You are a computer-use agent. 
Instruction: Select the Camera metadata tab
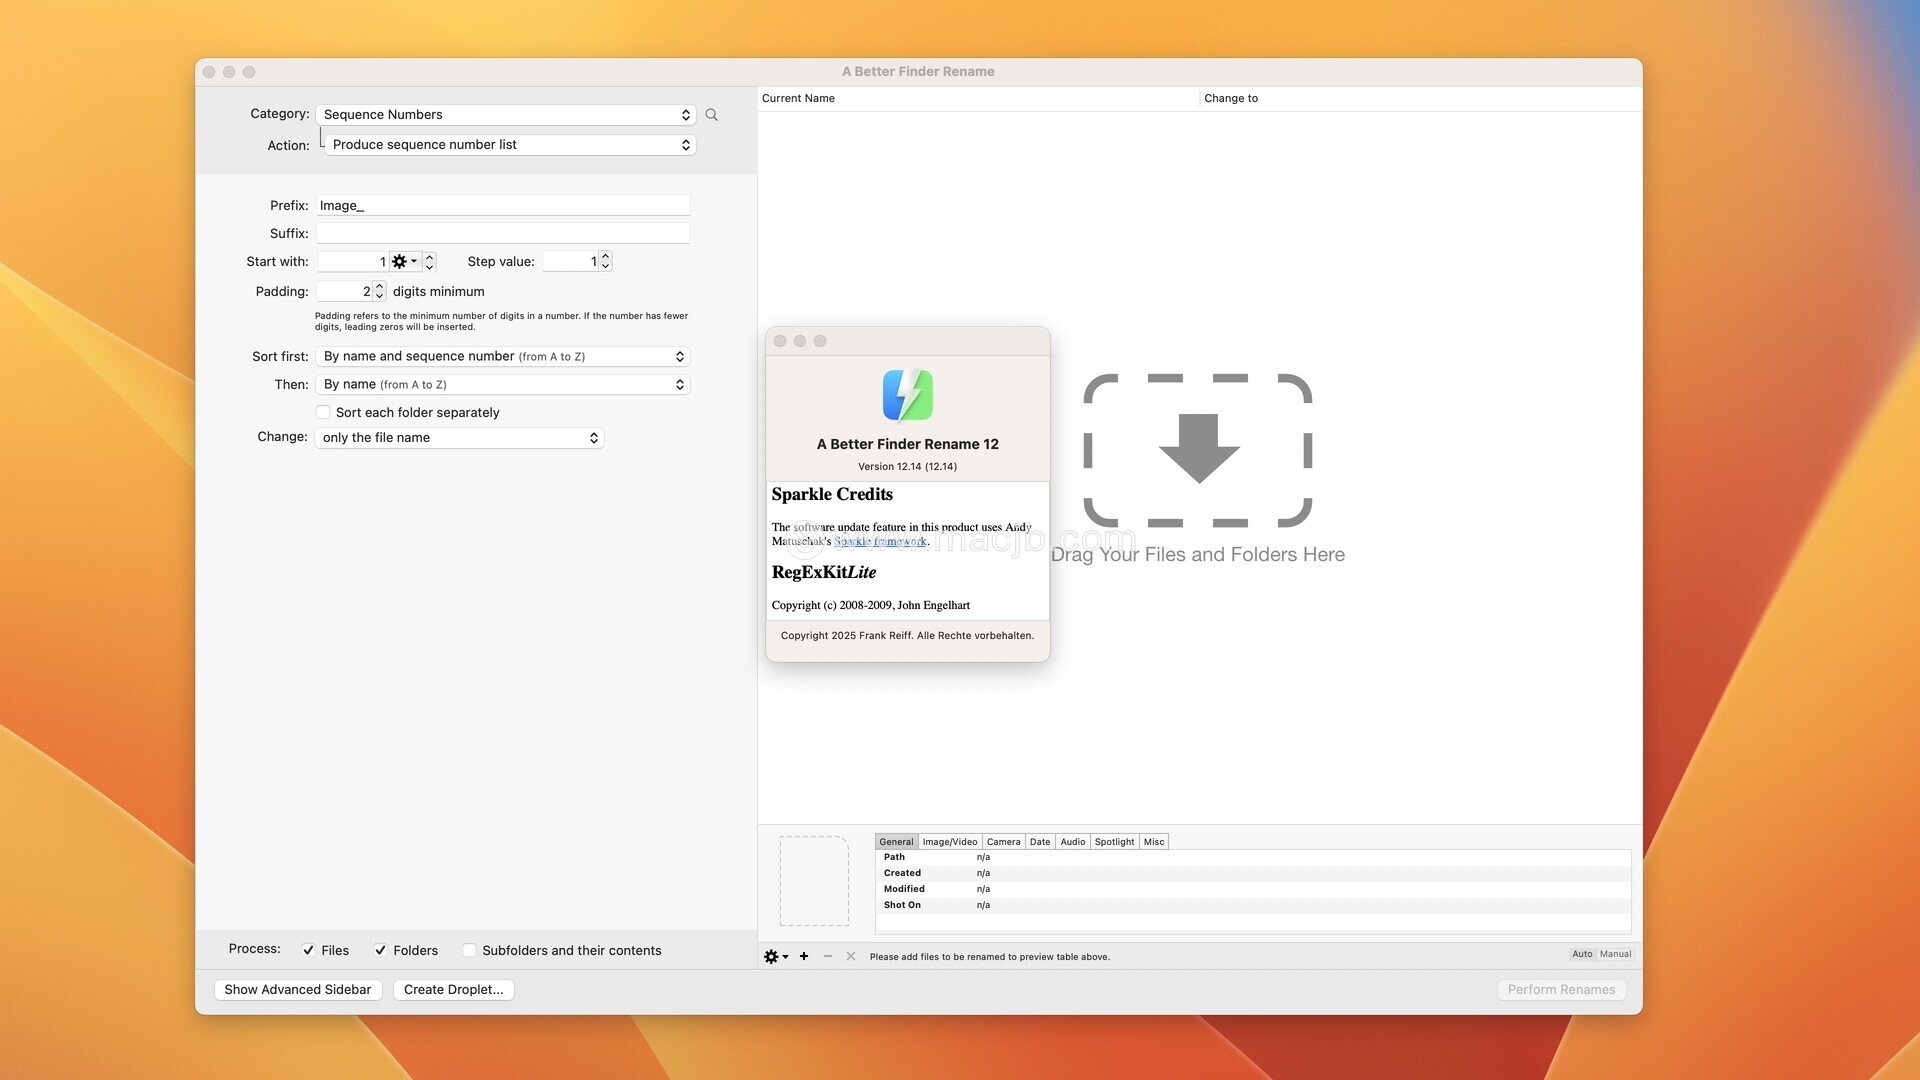pyautogui.click(x=1003, y=842)
